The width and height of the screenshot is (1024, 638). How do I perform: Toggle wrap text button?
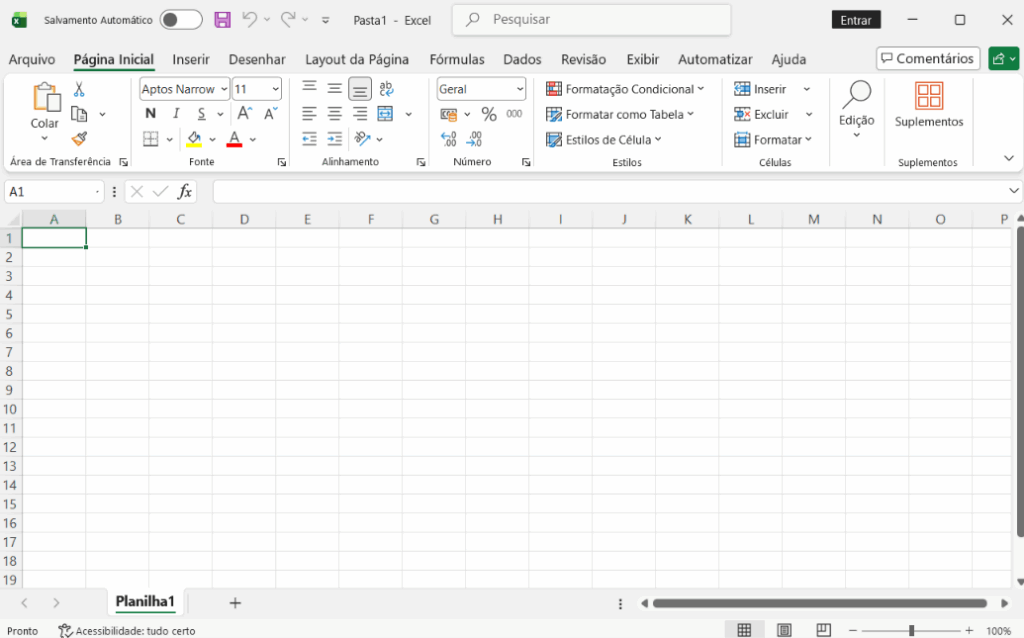click(x=386, y=88)
